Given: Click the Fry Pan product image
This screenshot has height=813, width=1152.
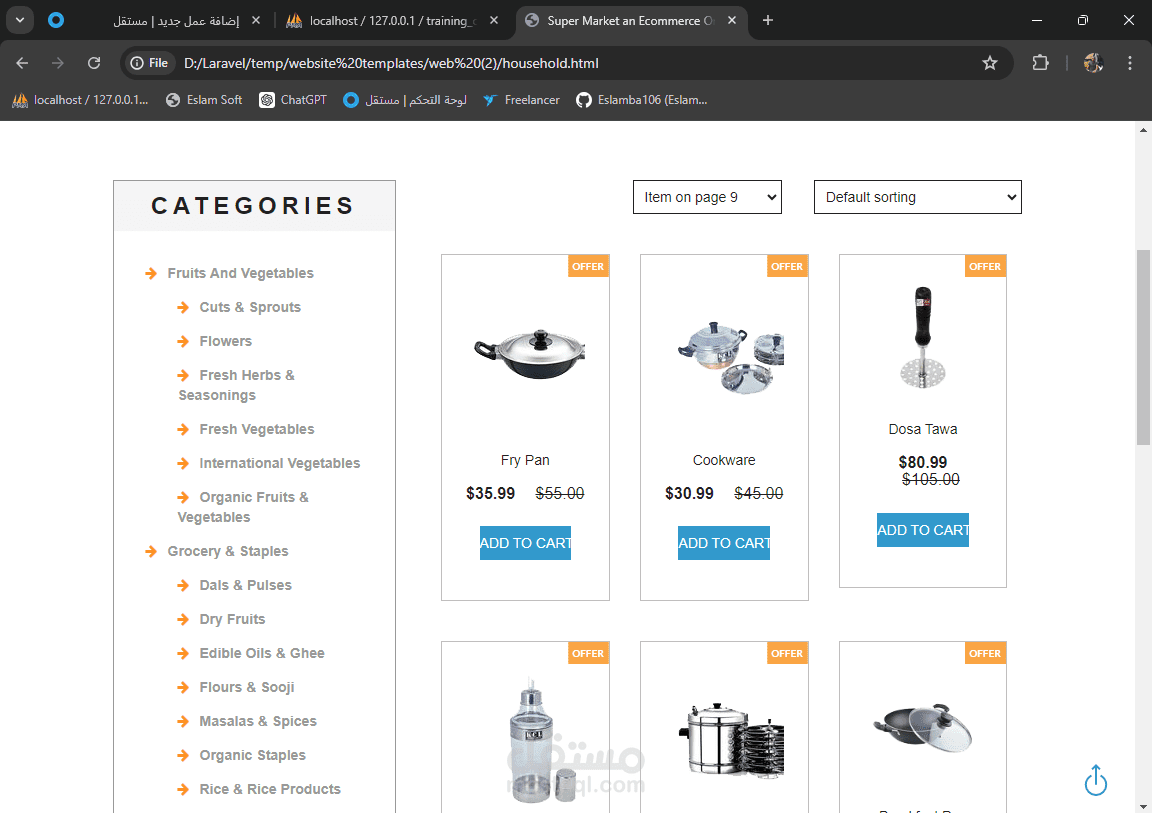Looking at the screenshot, I should (x=530, y=353).
